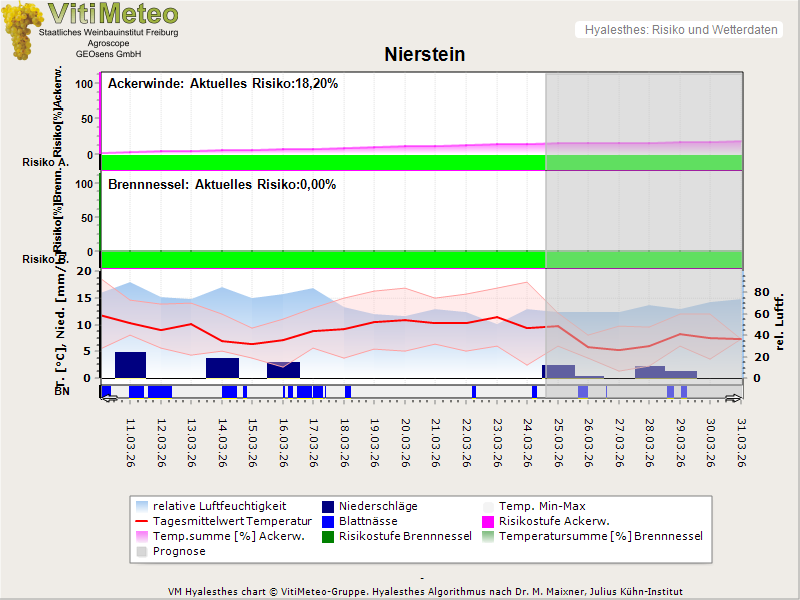This screenshot has width=800, height=600.
Task: Click the right arrow at timeline end
Action: pos(734,398)
